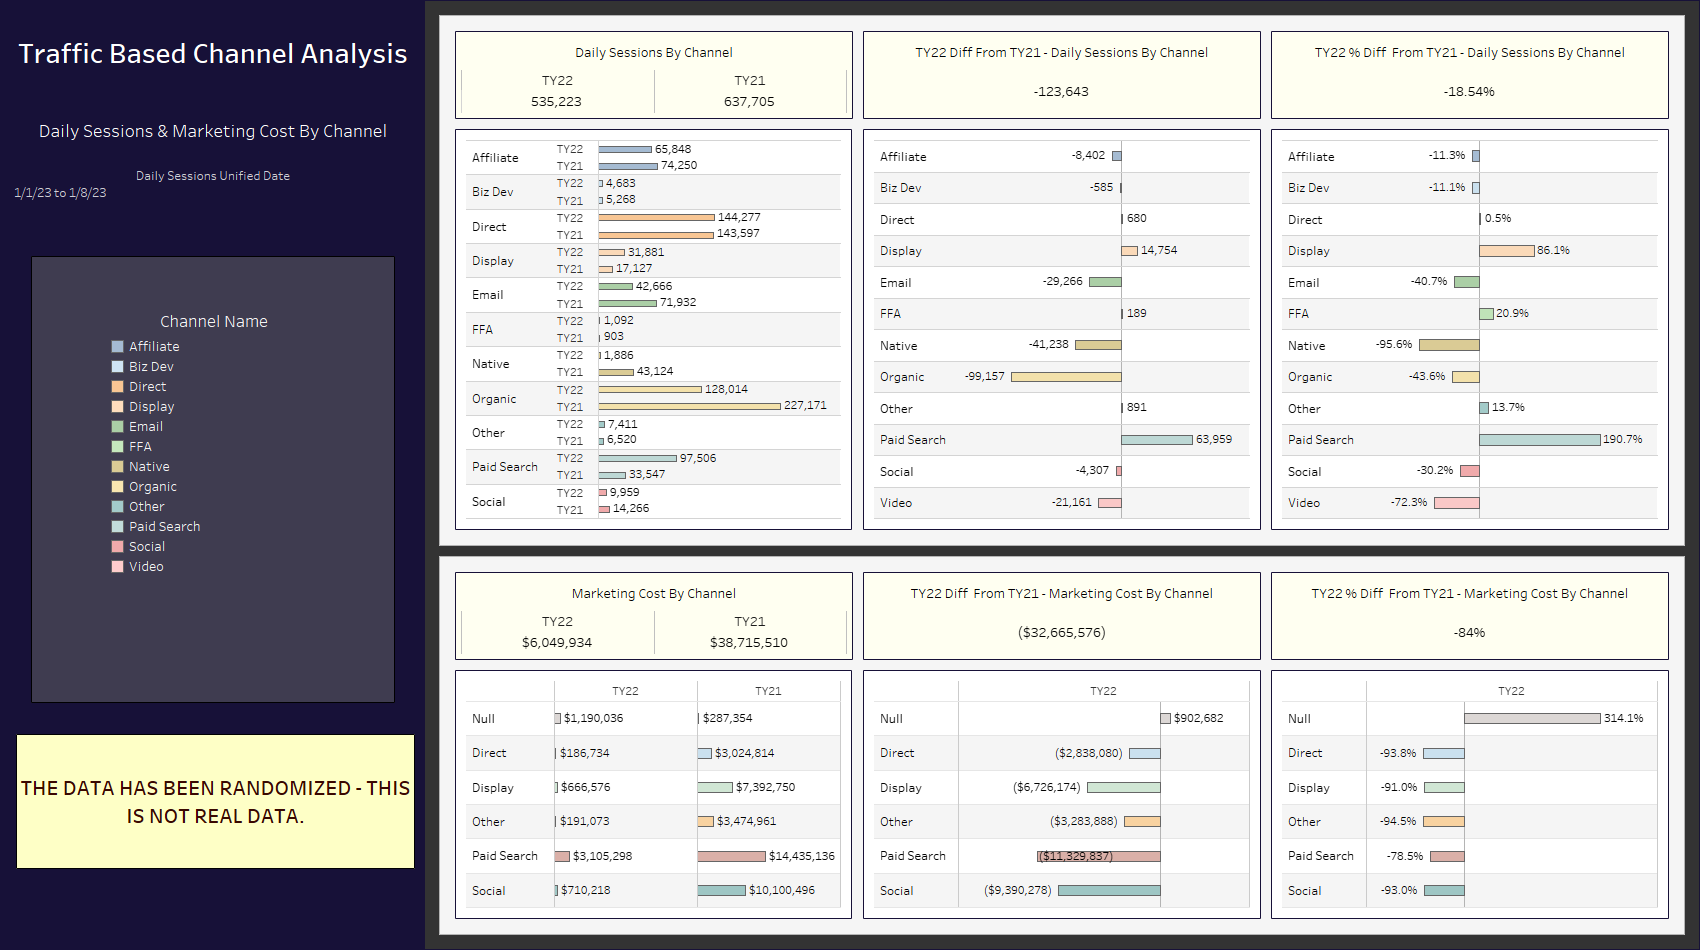This screenshot has height=950, width=1700.
Task: Click the Paid Search 63,959 difference bar
Action: 1156,440
